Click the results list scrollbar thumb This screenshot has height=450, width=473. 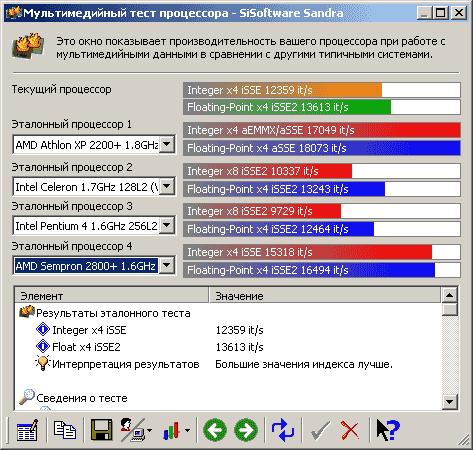[449, 309]
